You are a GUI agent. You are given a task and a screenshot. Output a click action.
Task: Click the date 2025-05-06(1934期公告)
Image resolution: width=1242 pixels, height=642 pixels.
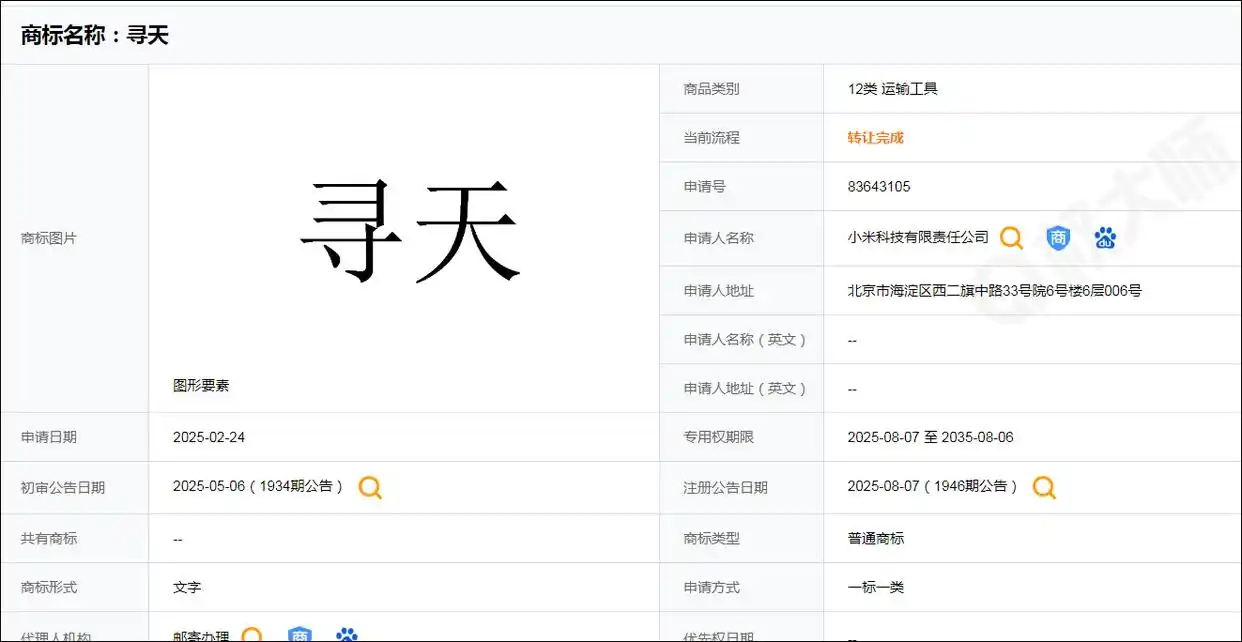[x=258, y=487]
